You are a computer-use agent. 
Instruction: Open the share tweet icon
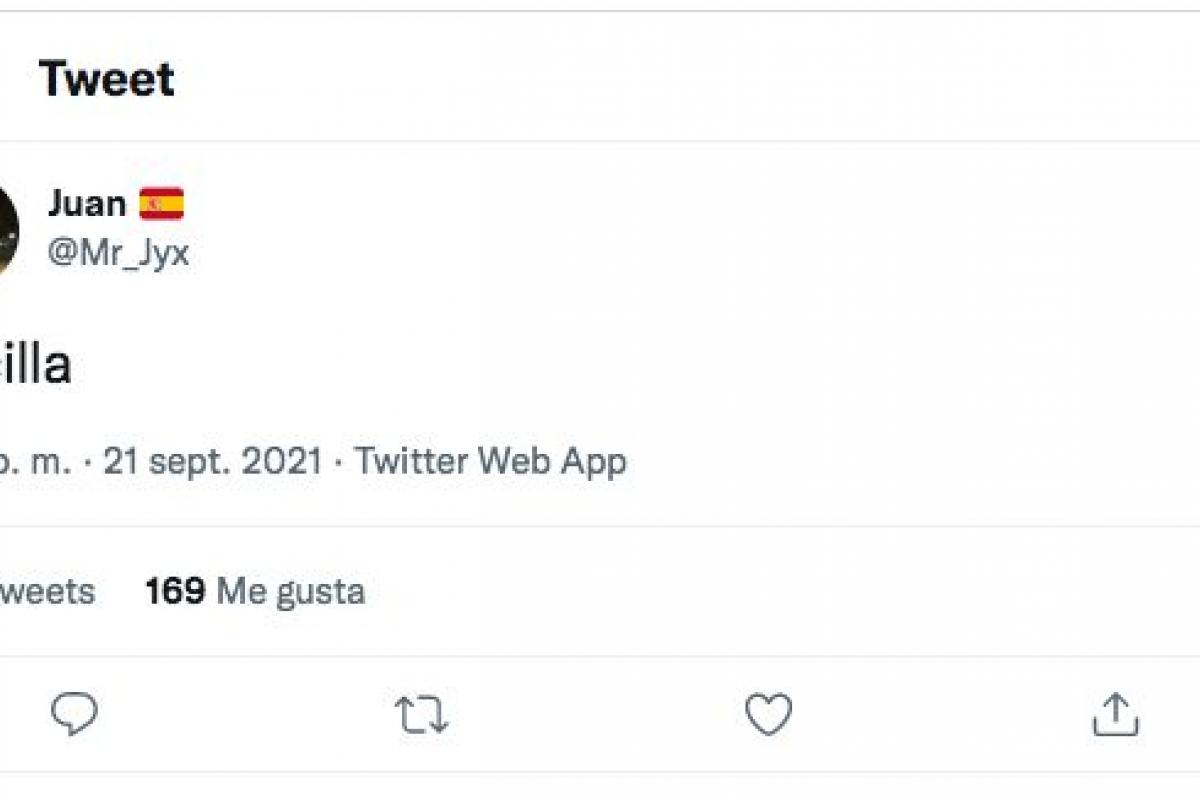coord(1115,715)
